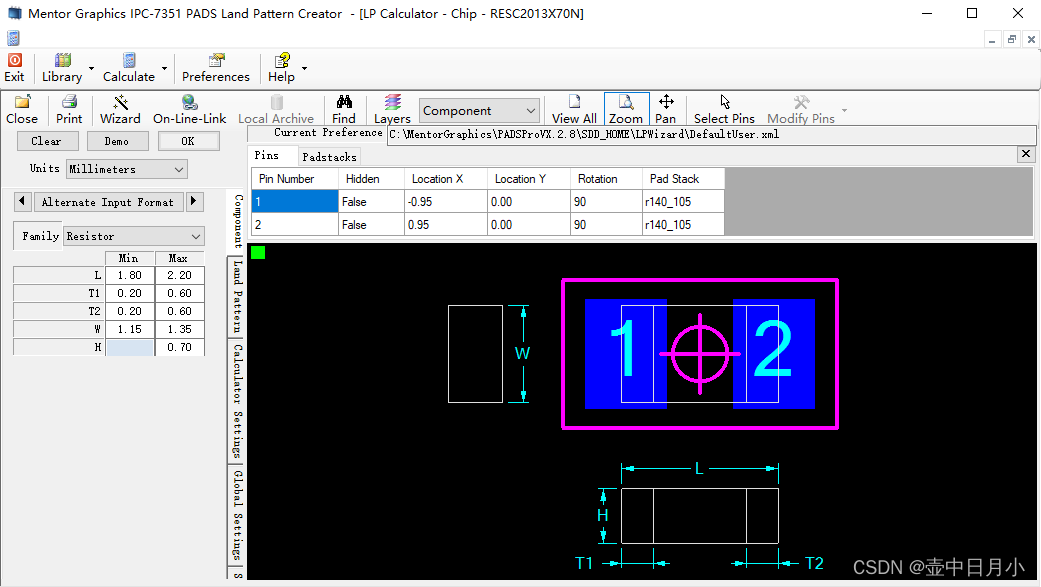Click the green square in the preview corner

coord(258,252)
